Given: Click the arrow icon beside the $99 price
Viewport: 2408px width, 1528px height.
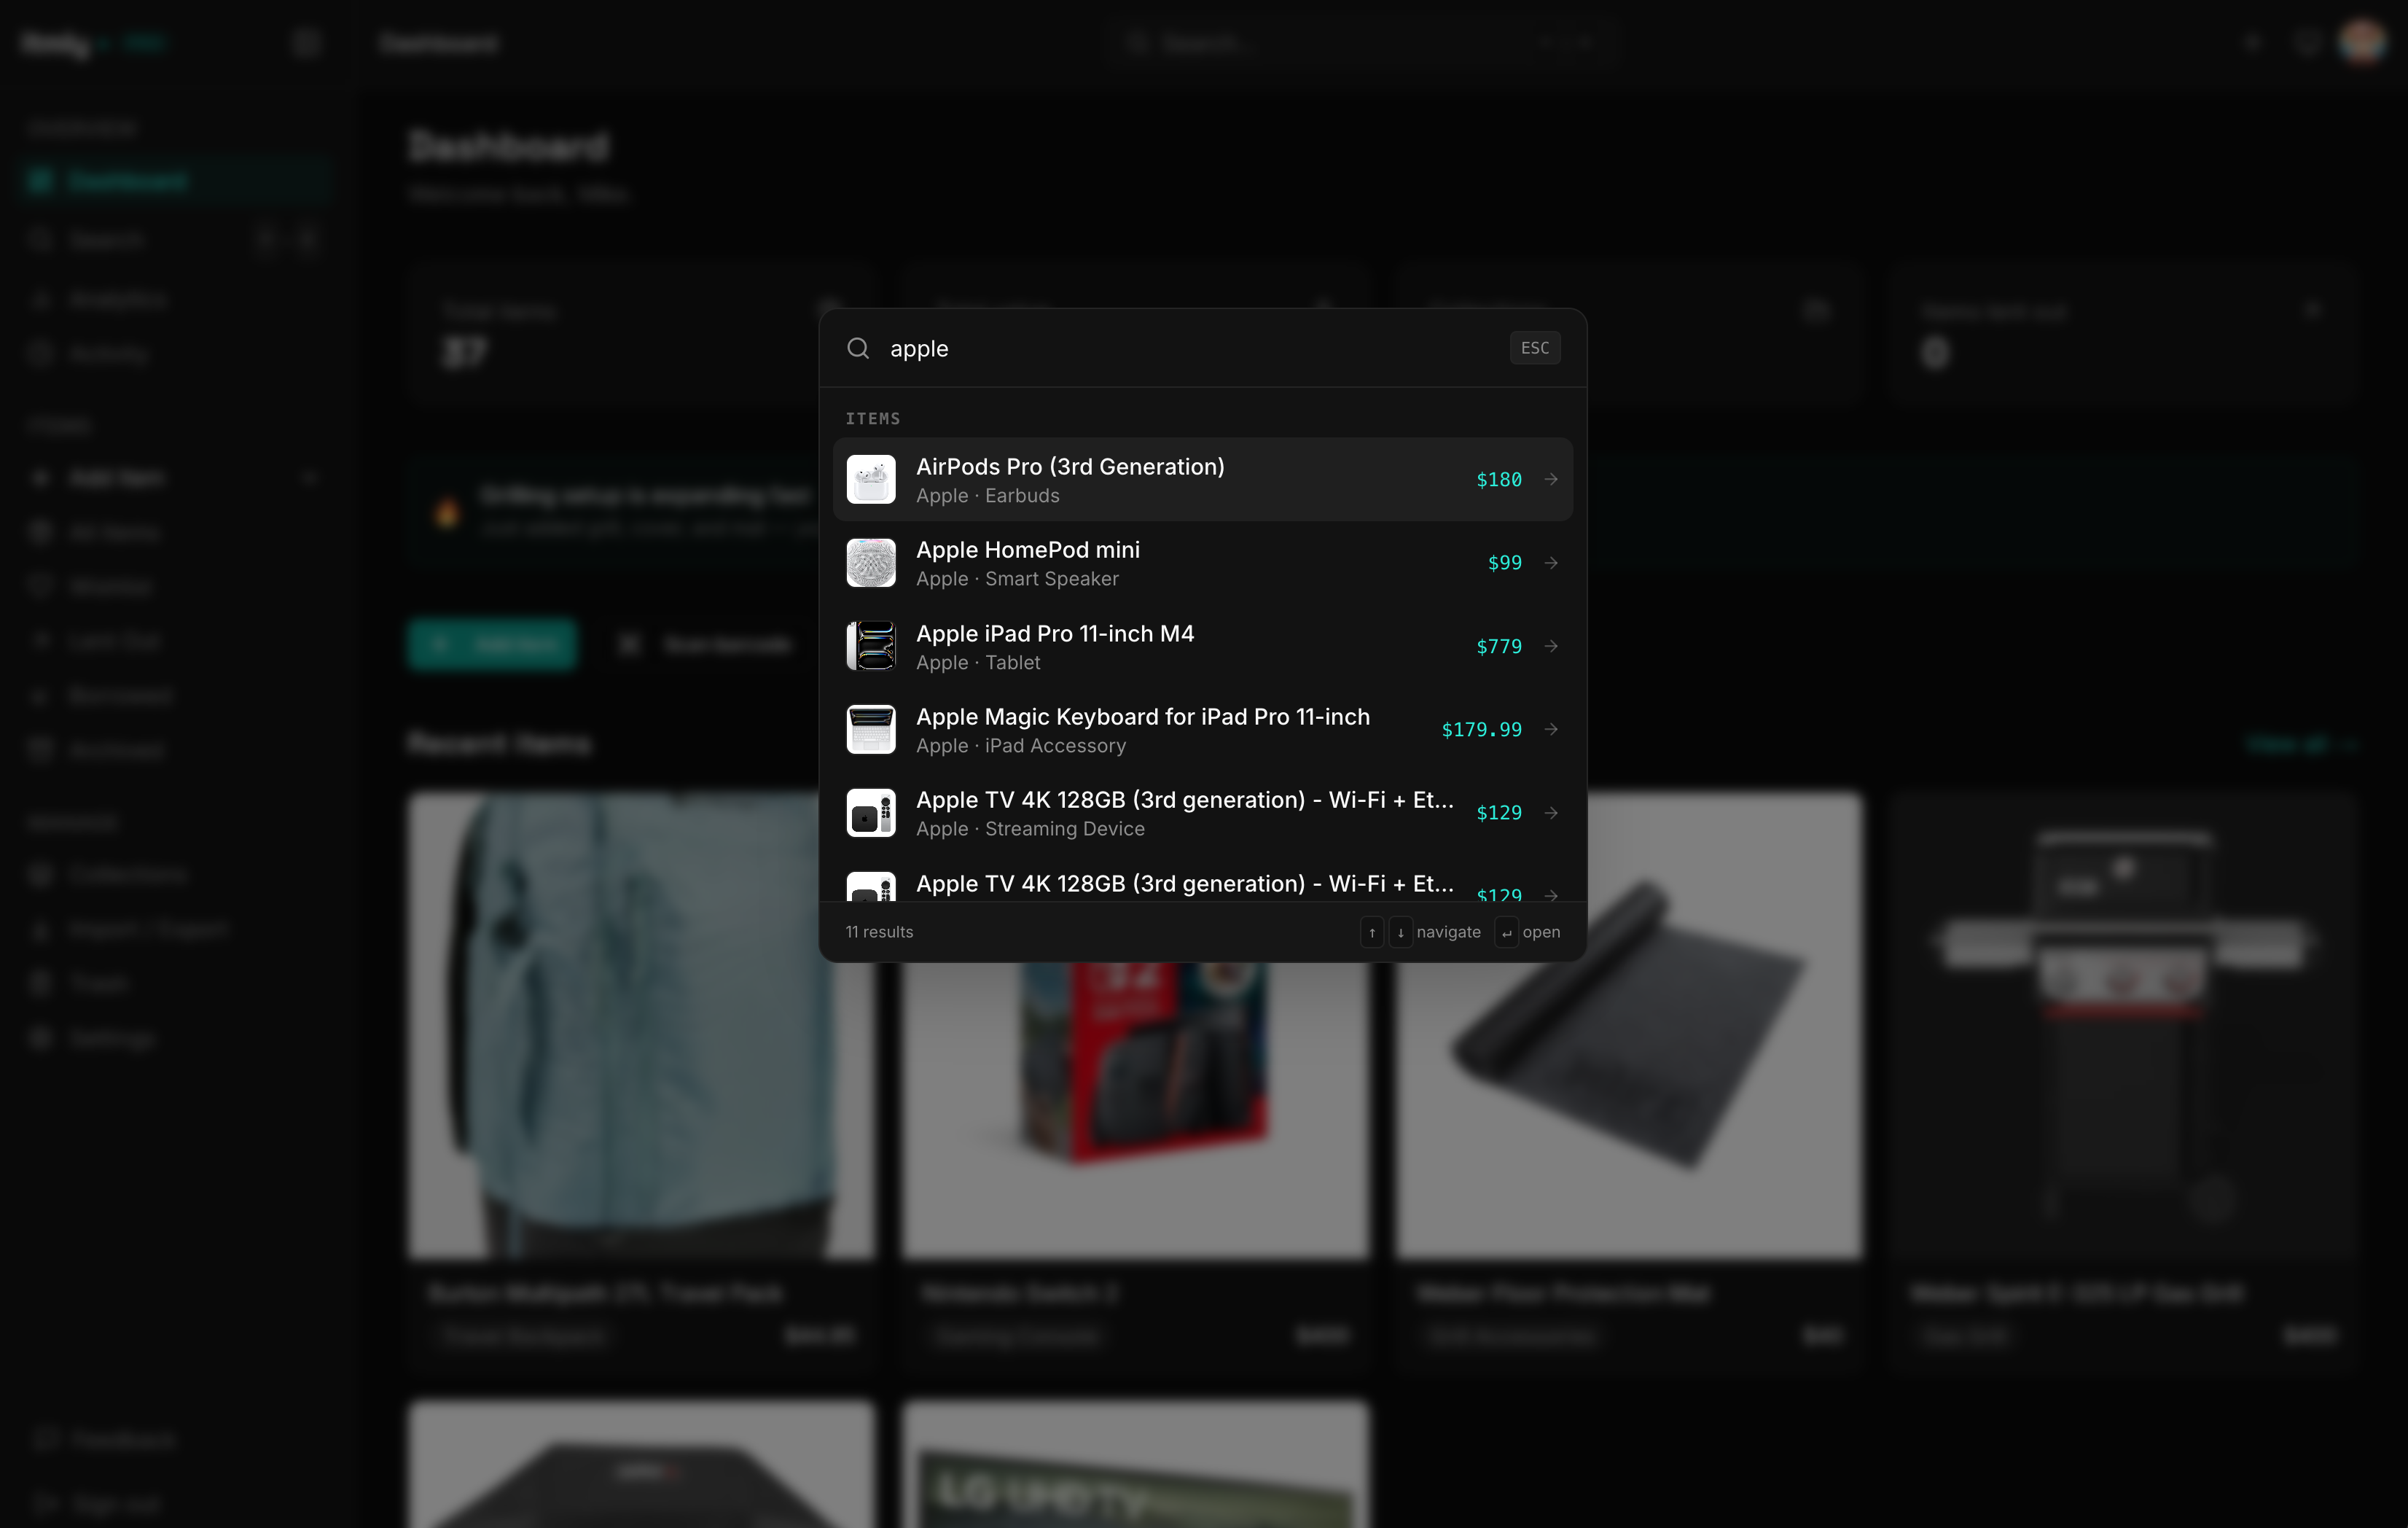Looking at the screenshot, I should click(1551, 563).
